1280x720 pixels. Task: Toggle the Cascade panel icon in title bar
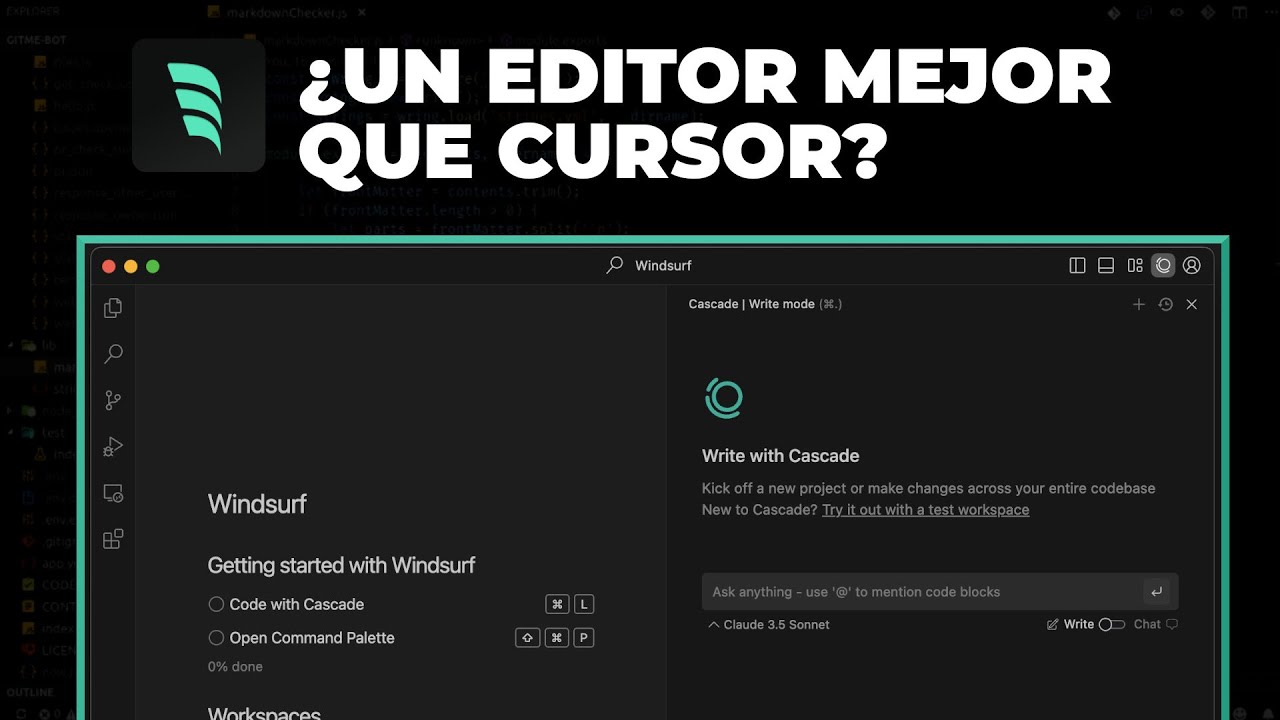tap(1163, 265)
